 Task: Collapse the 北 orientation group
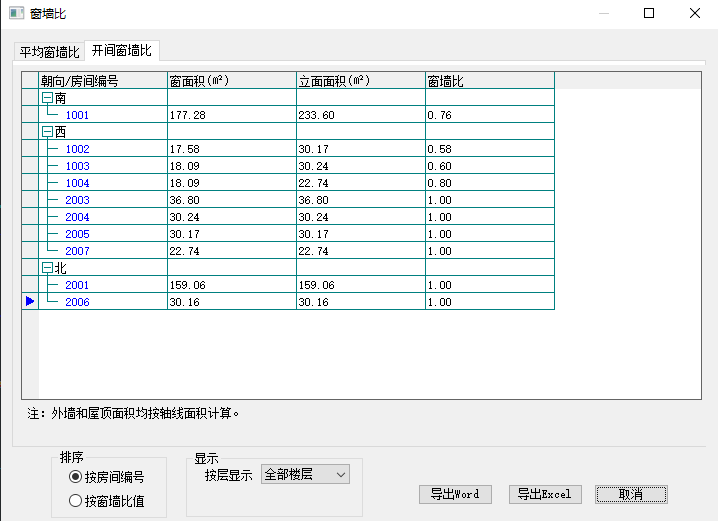click(46, 268)
